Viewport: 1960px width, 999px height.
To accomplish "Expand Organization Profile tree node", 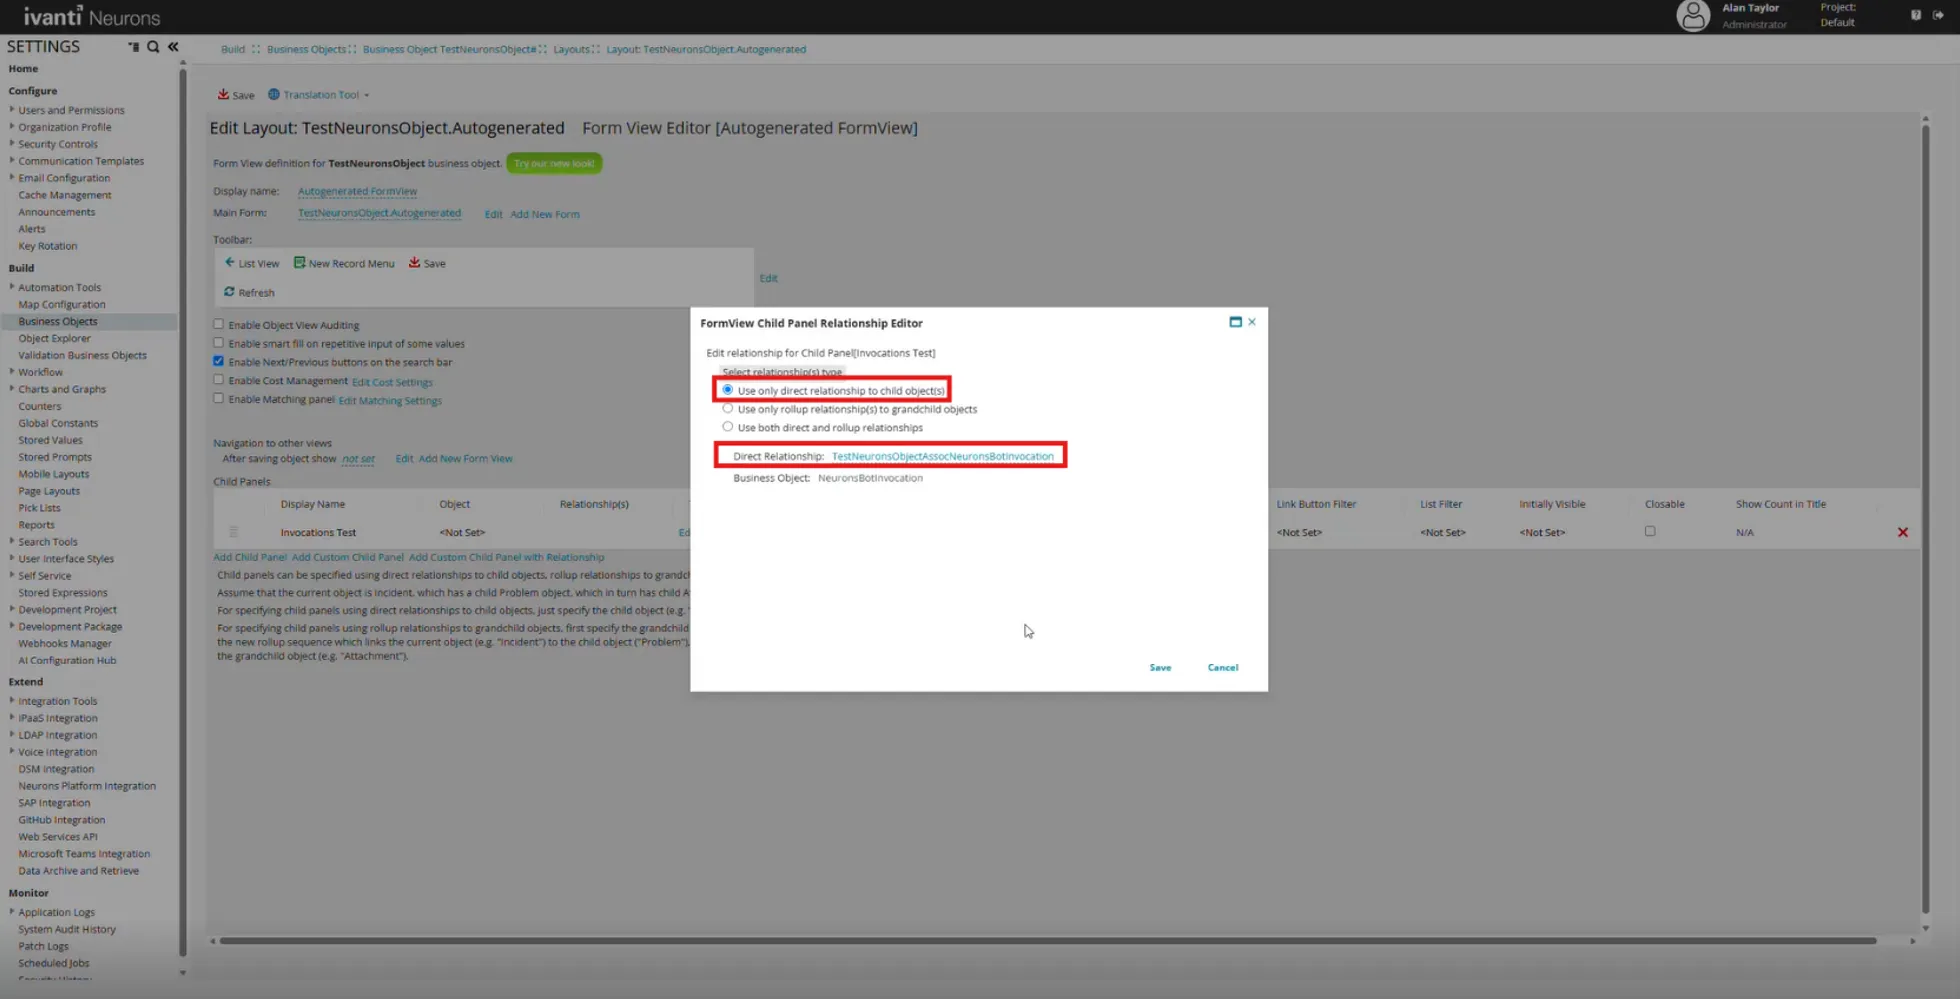I will tap(12, 127).
